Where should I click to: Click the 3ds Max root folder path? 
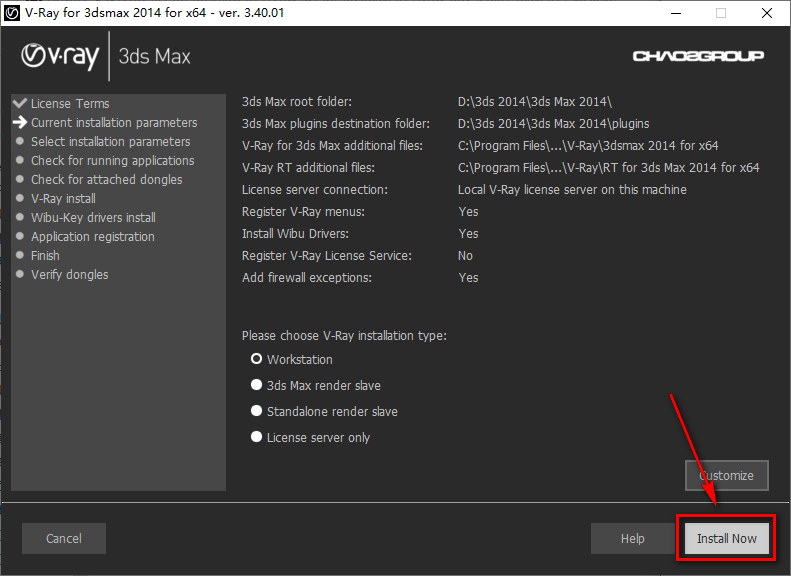[x=534, y=101]
